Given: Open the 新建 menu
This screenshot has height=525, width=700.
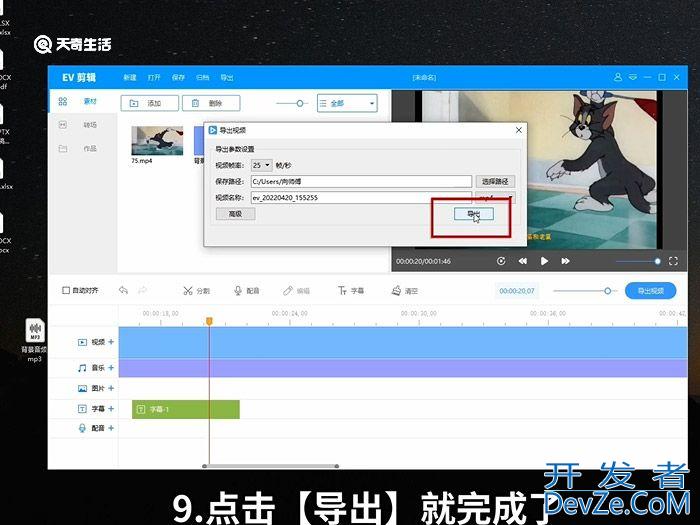Looking at the screenshot, I should [130, 78].
